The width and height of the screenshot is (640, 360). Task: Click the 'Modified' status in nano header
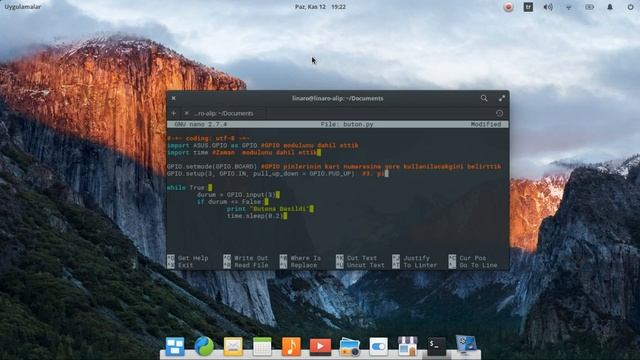click(x=486, y=124)
